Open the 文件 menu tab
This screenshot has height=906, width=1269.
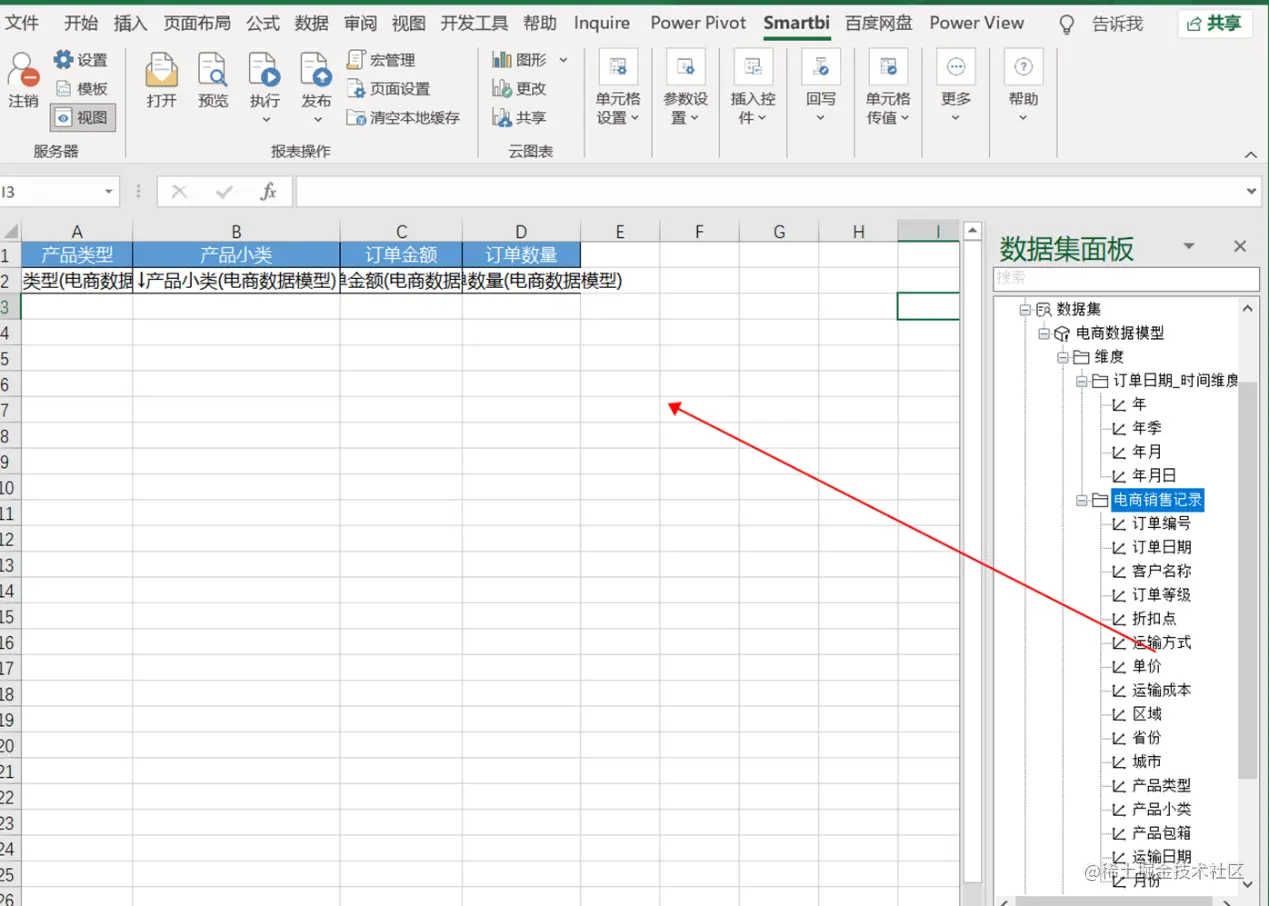coord(23,23)
